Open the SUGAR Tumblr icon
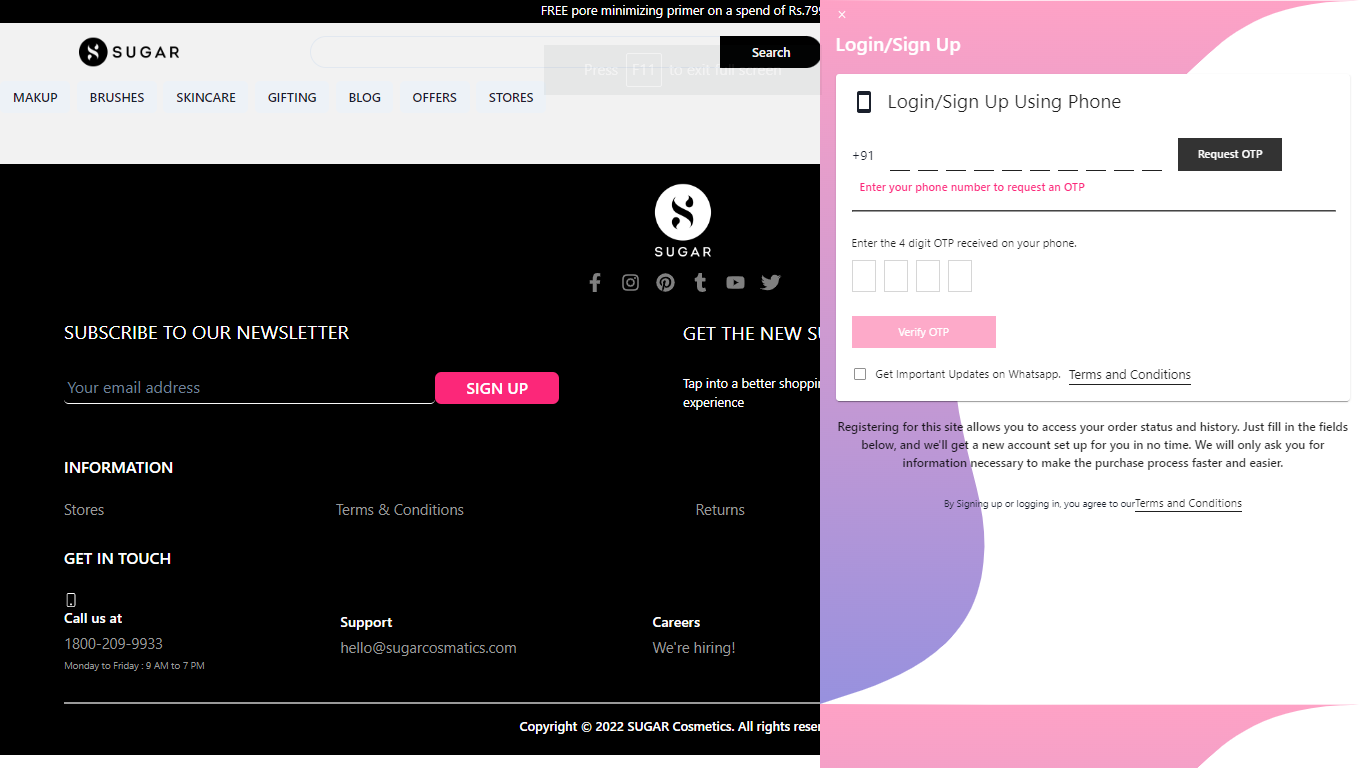Viewport: 1366px width, 768px height. (x=700, y=283)
